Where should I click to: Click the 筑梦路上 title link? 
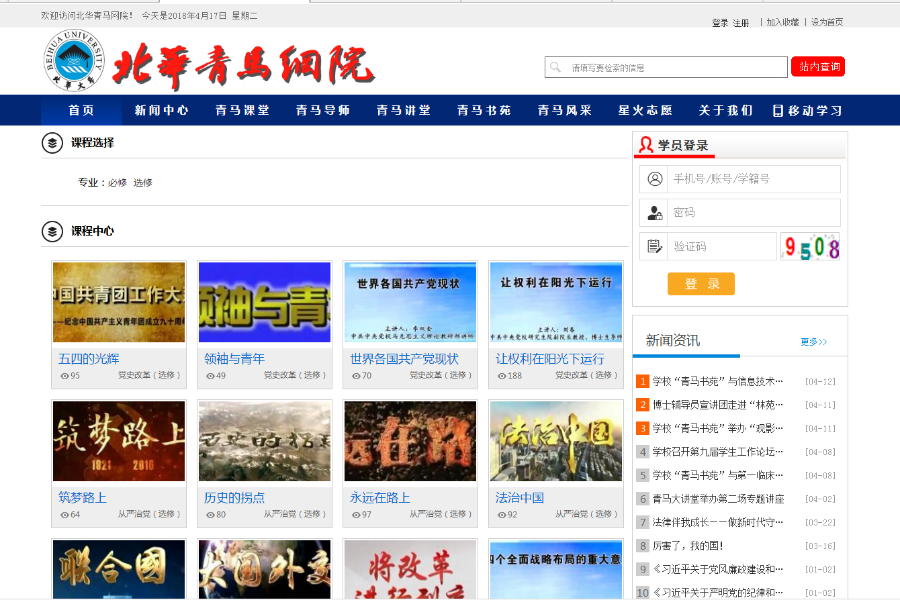[82, 498]
